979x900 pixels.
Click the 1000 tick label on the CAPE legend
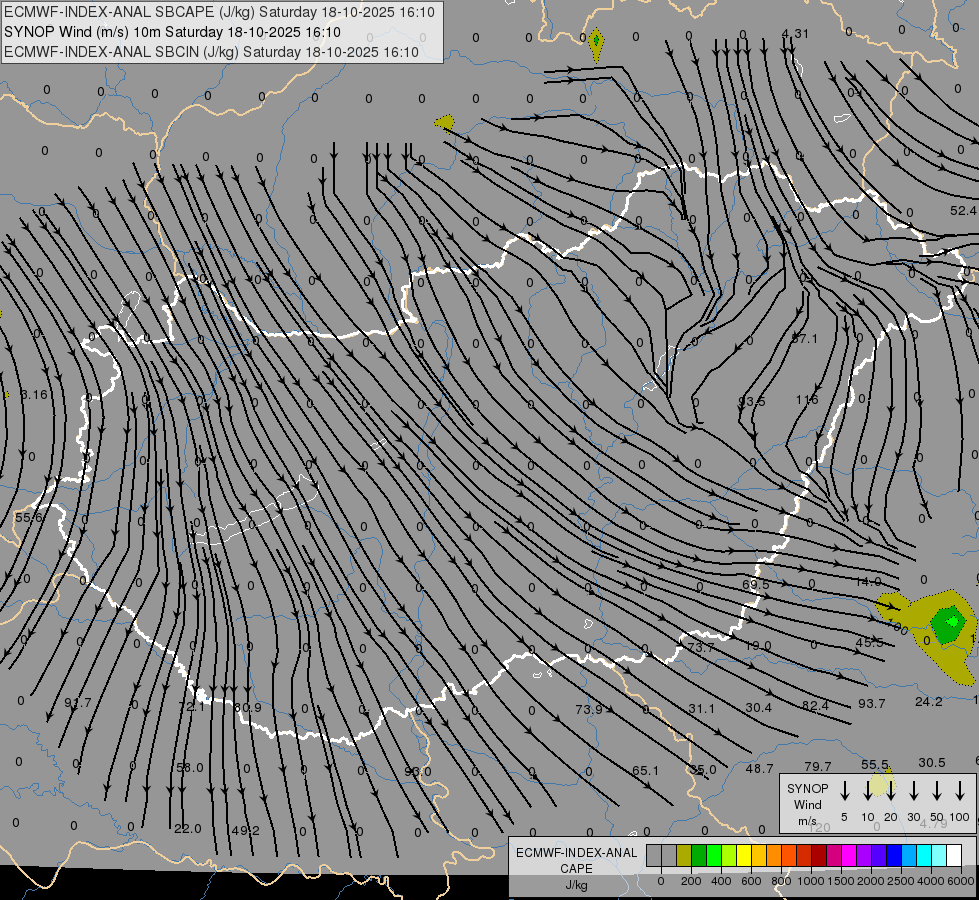[x=811, y=881]
